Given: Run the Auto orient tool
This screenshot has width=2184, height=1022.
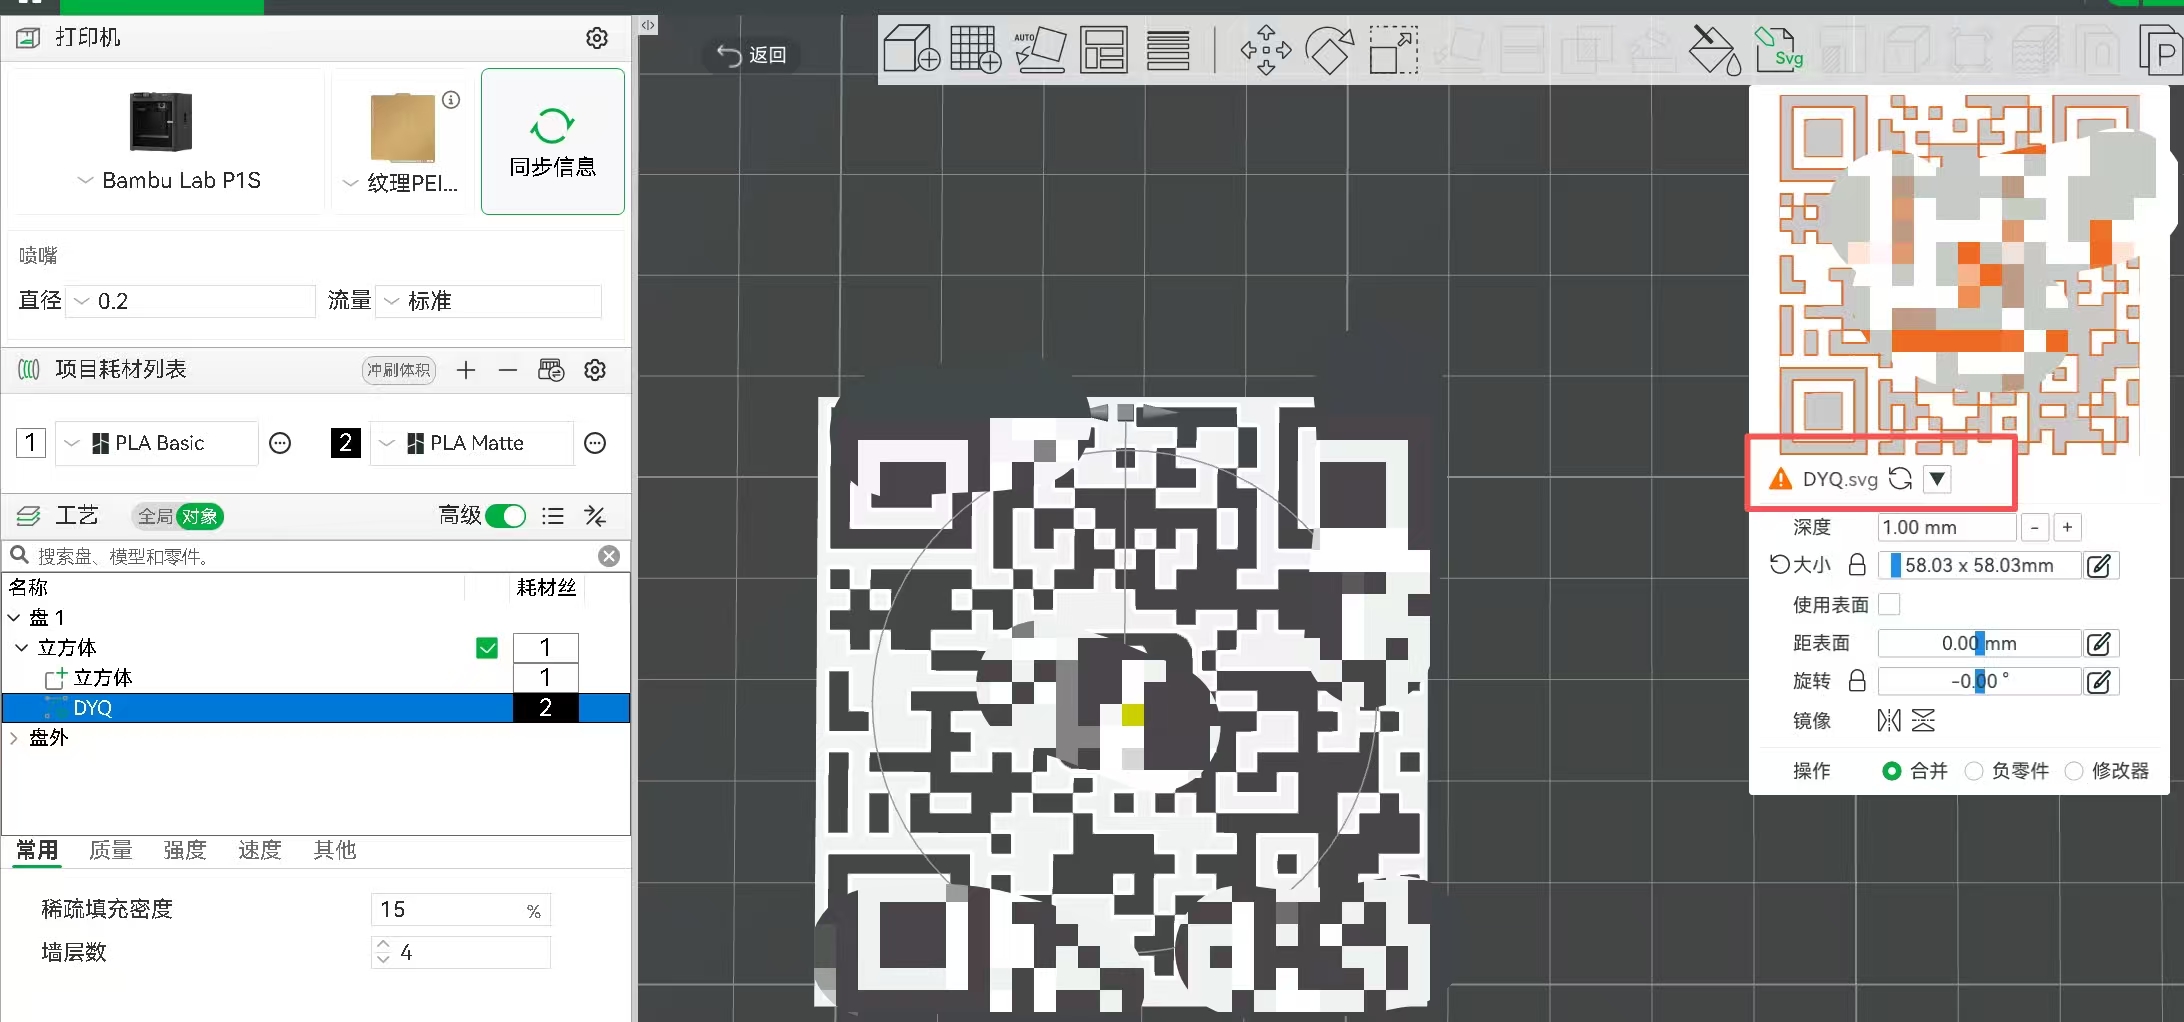Looking at the screenshot, I should [1040, 49].
